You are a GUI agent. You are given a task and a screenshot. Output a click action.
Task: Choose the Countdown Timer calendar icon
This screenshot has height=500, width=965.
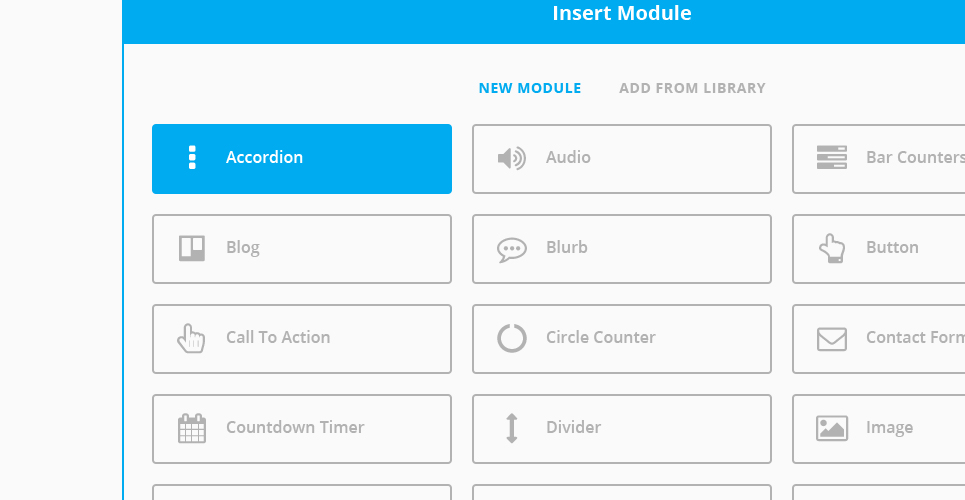(x=192, y=429)
